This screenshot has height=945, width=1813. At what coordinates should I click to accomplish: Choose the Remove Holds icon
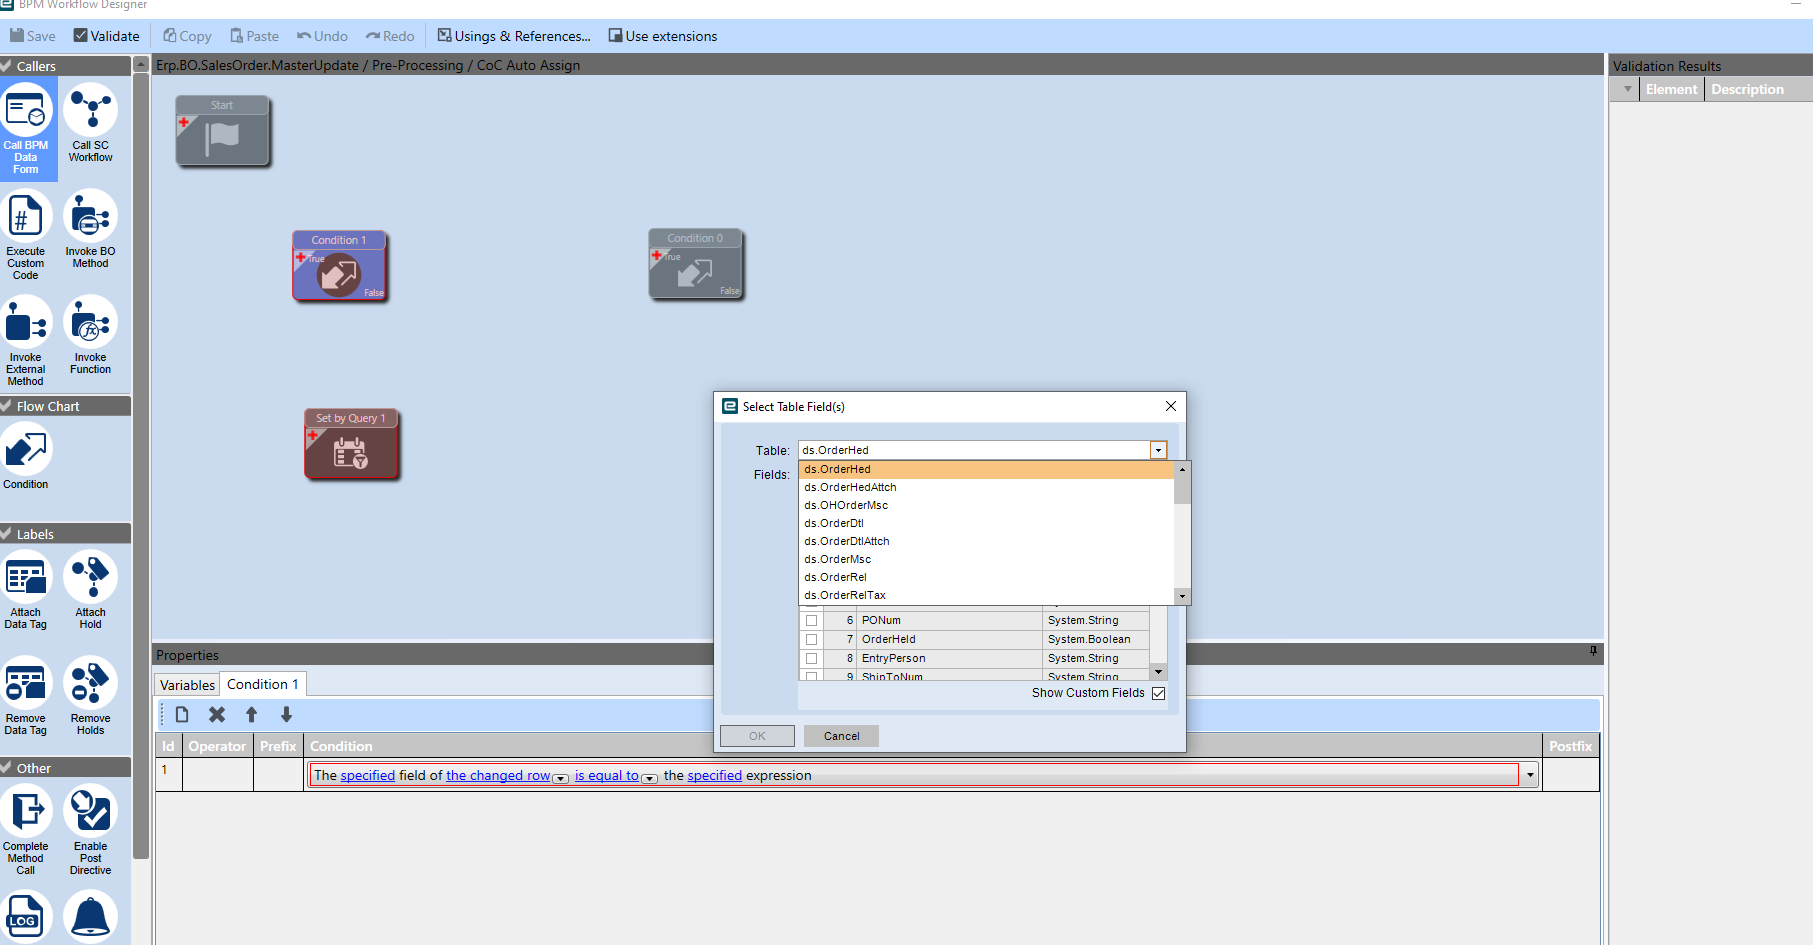click(90, 696)
